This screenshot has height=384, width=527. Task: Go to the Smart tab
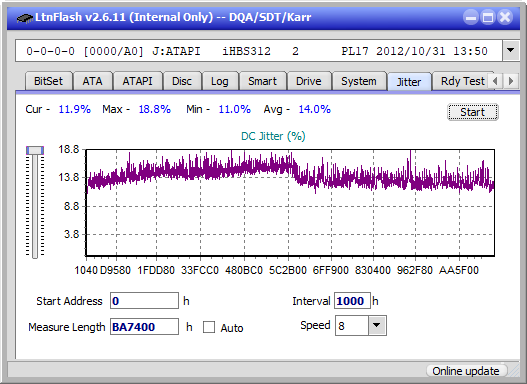pyautogui.click(x=262, y=81)
